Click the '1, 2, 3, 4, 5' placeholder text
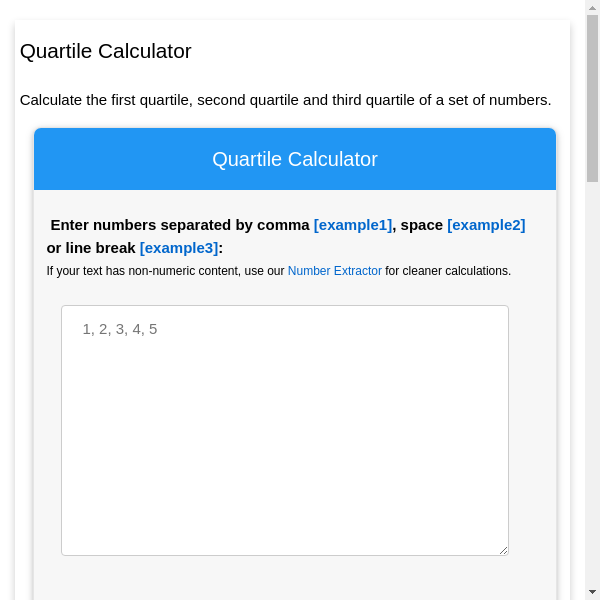 coord(120,329)
